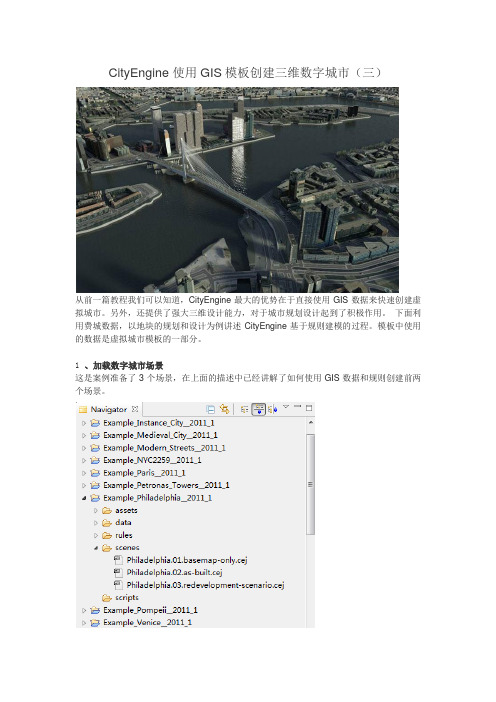The width and height of the screenshot is (496, 702).
Task: Click the last toolbar icon before the view menu
Action: pos(272,409)
